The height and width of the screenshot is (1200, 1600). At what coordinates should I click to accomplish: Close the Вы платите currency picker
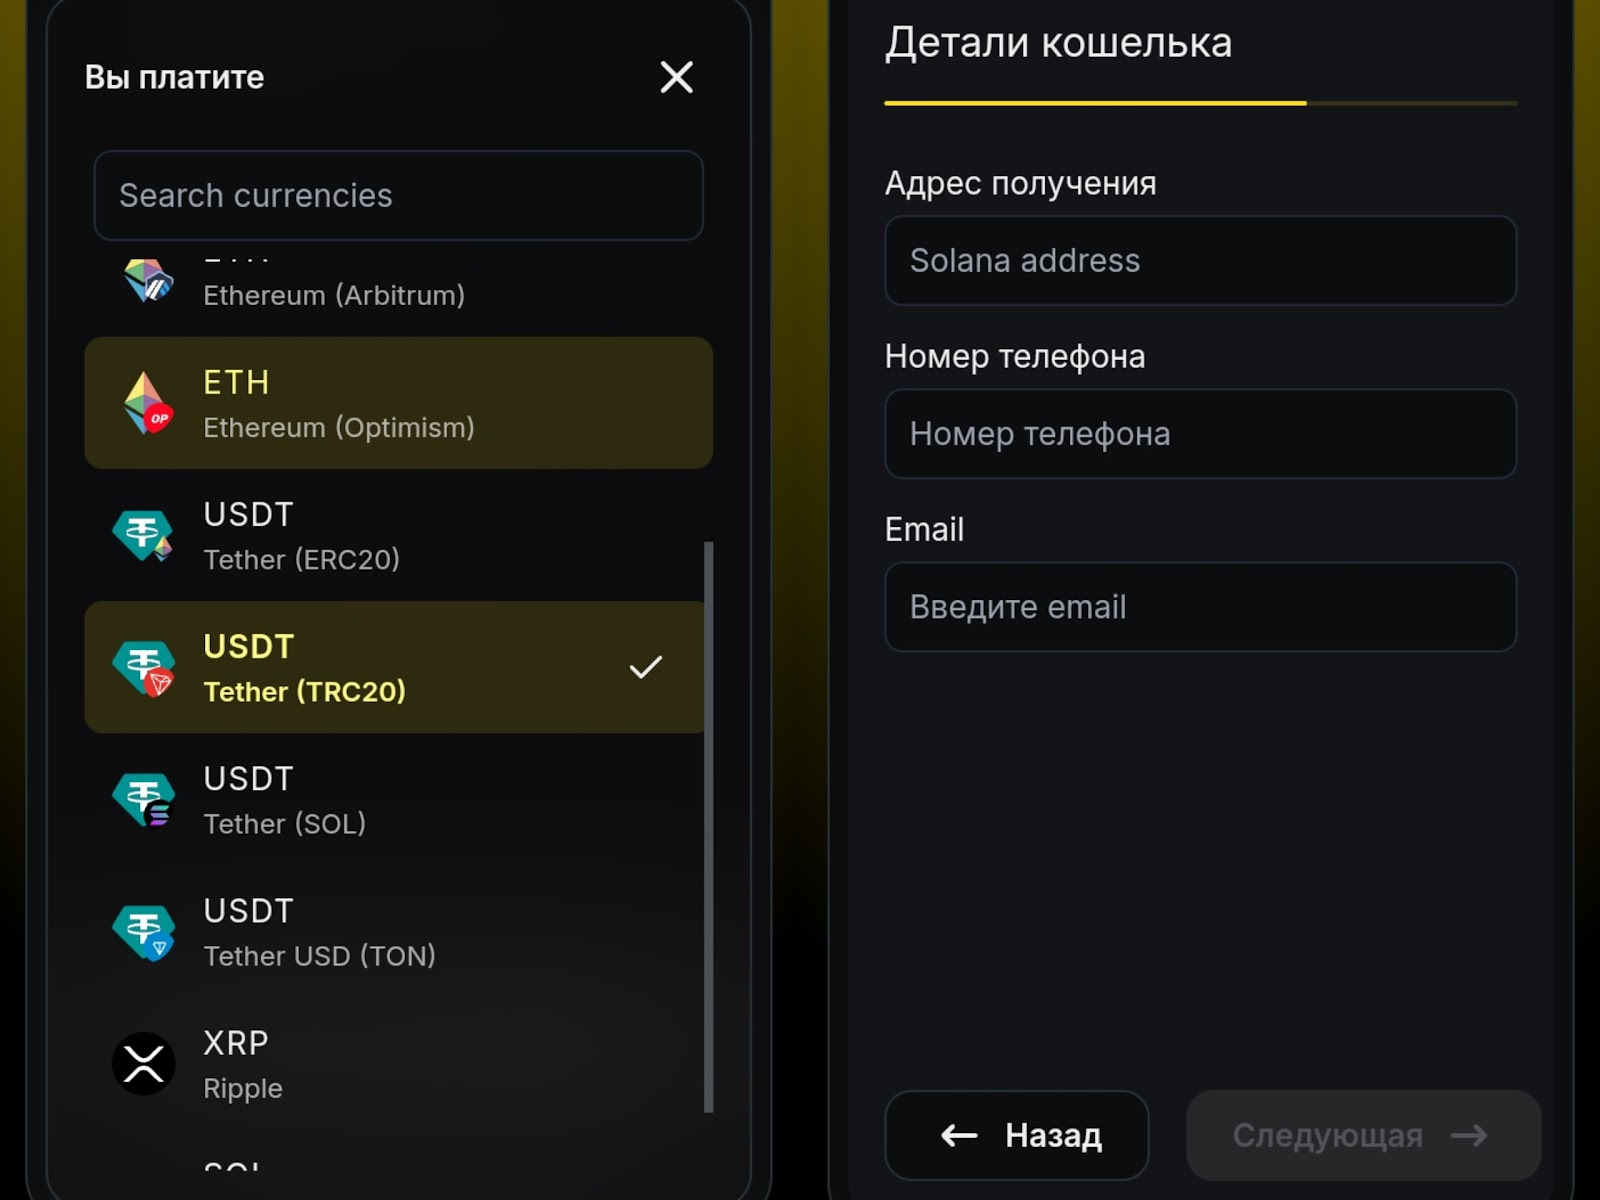(x=676, y=77)
